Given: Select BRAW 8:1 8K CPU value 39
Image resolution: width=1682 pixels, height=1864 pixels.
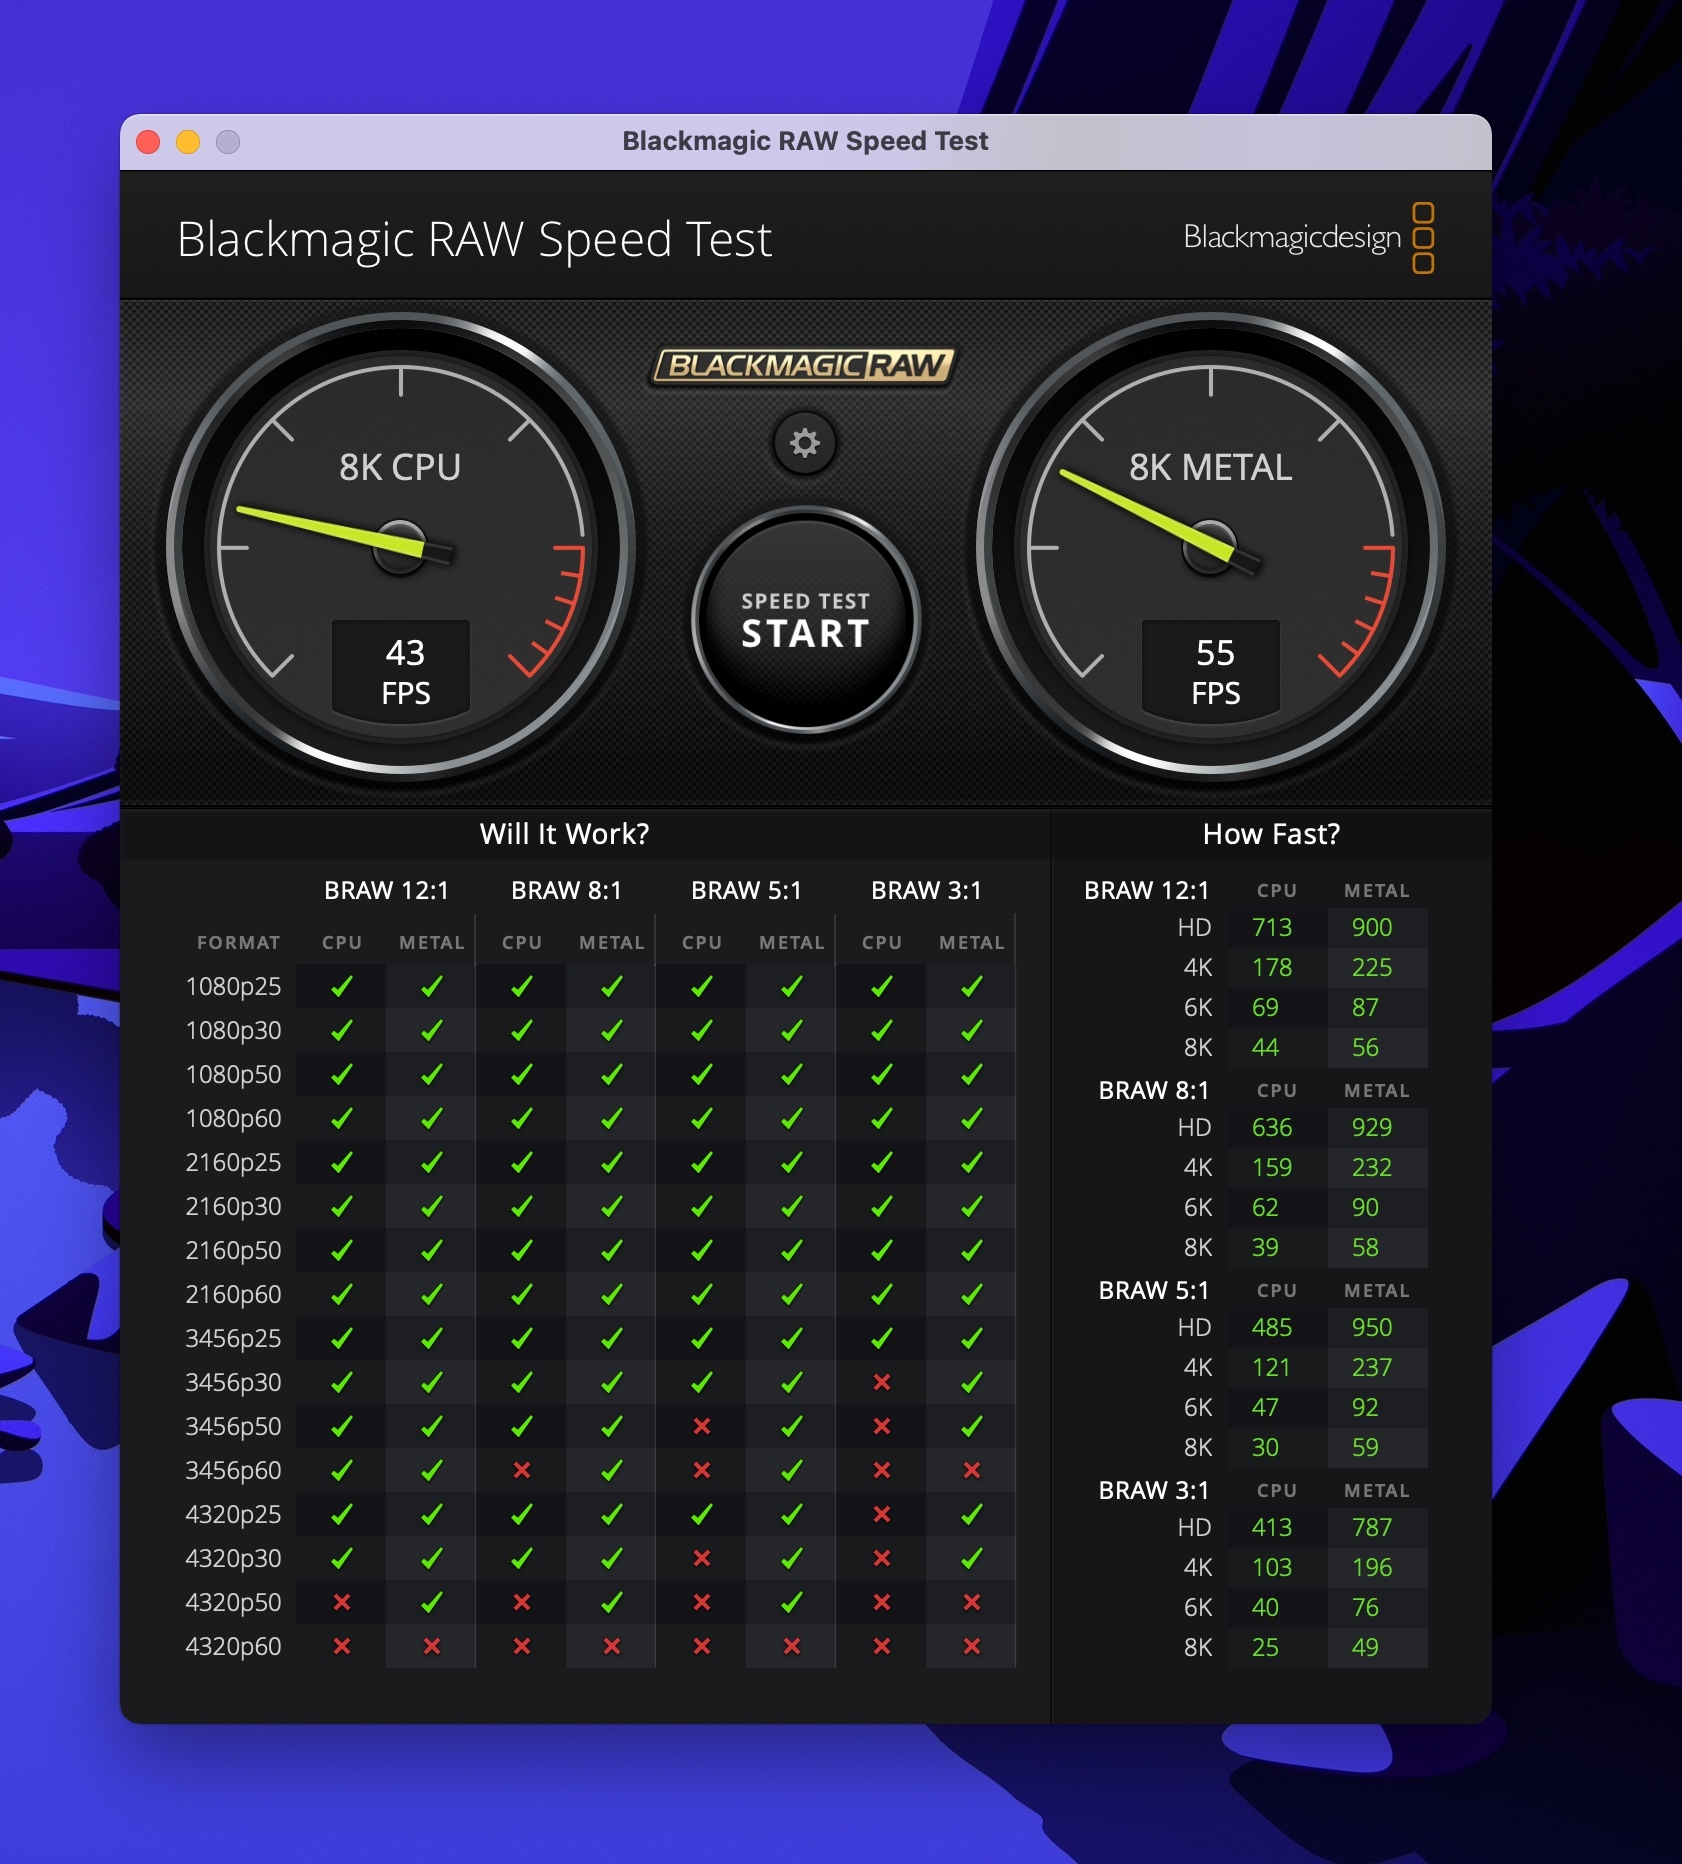Looking at the screenshot, I should coord(1265,1248).
